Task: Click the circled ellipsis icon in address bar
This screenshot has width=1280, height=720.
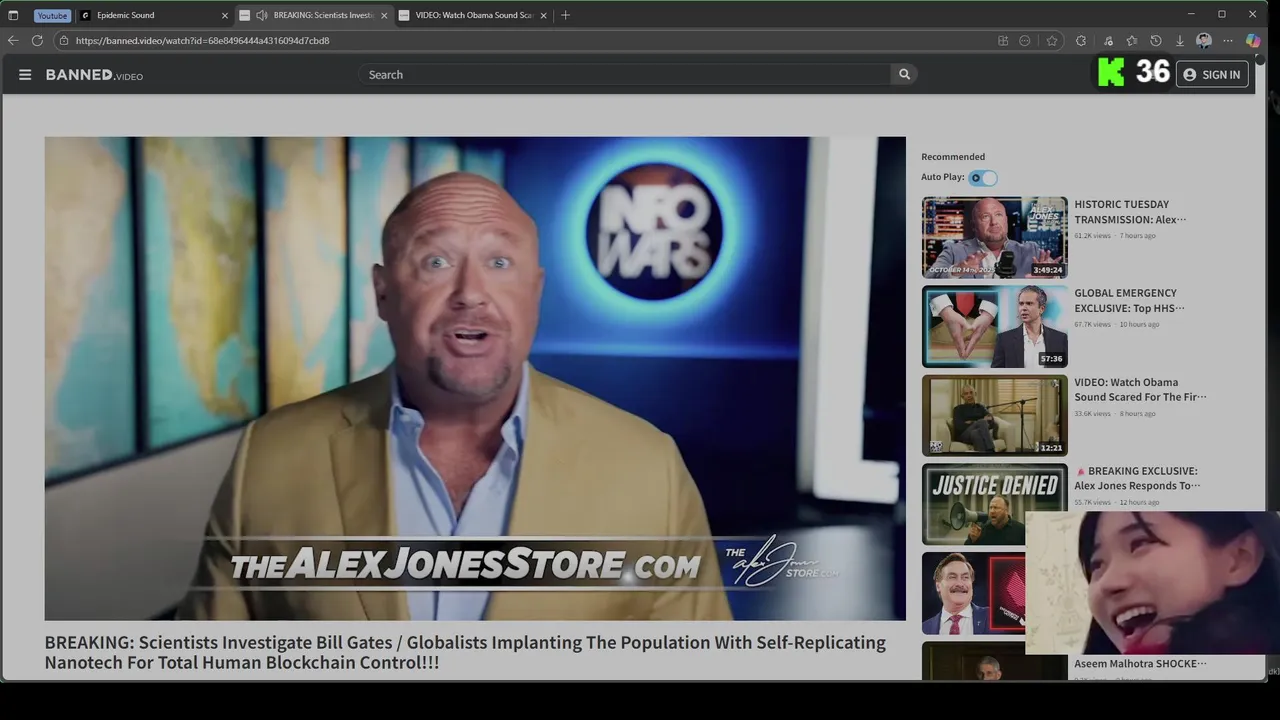Action: tap(1025, 40)
